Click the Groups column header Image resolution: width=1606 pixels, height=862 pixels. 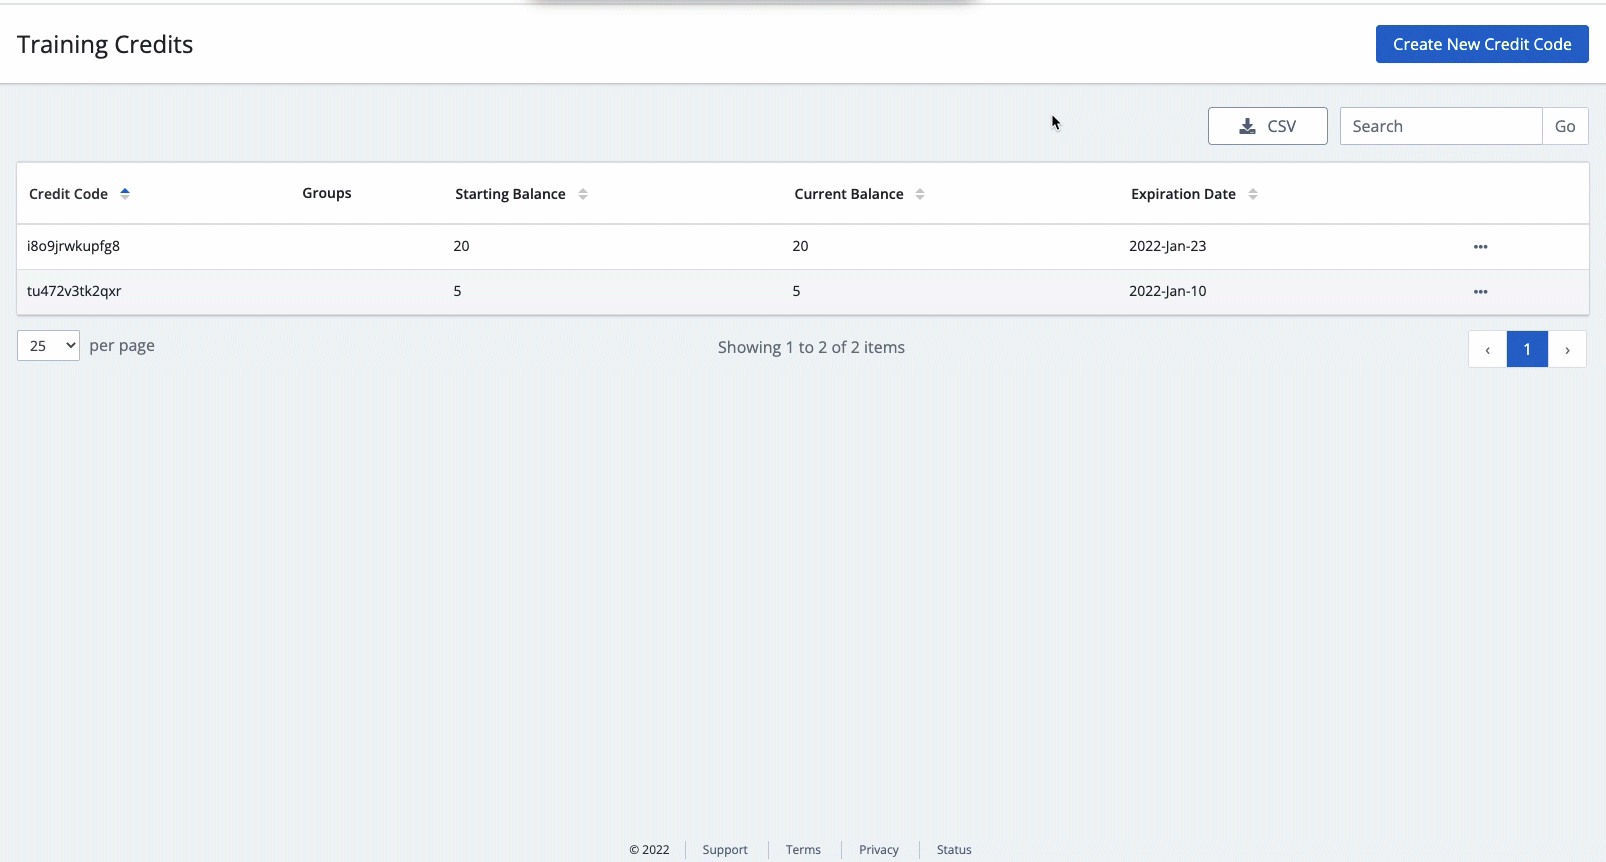(327, 193)
